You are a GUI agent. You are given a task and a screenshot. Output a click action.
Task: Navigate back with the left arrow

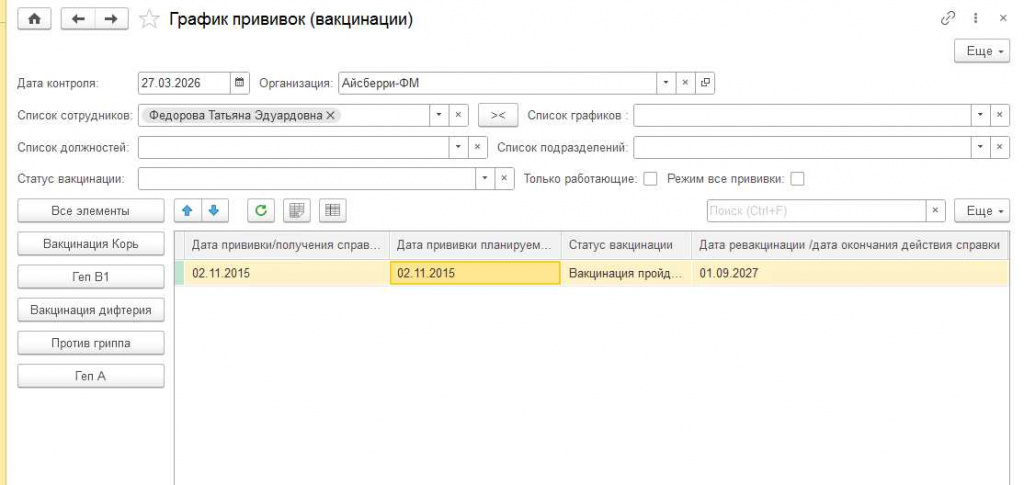pyautogui.click(x=78, y=19)
